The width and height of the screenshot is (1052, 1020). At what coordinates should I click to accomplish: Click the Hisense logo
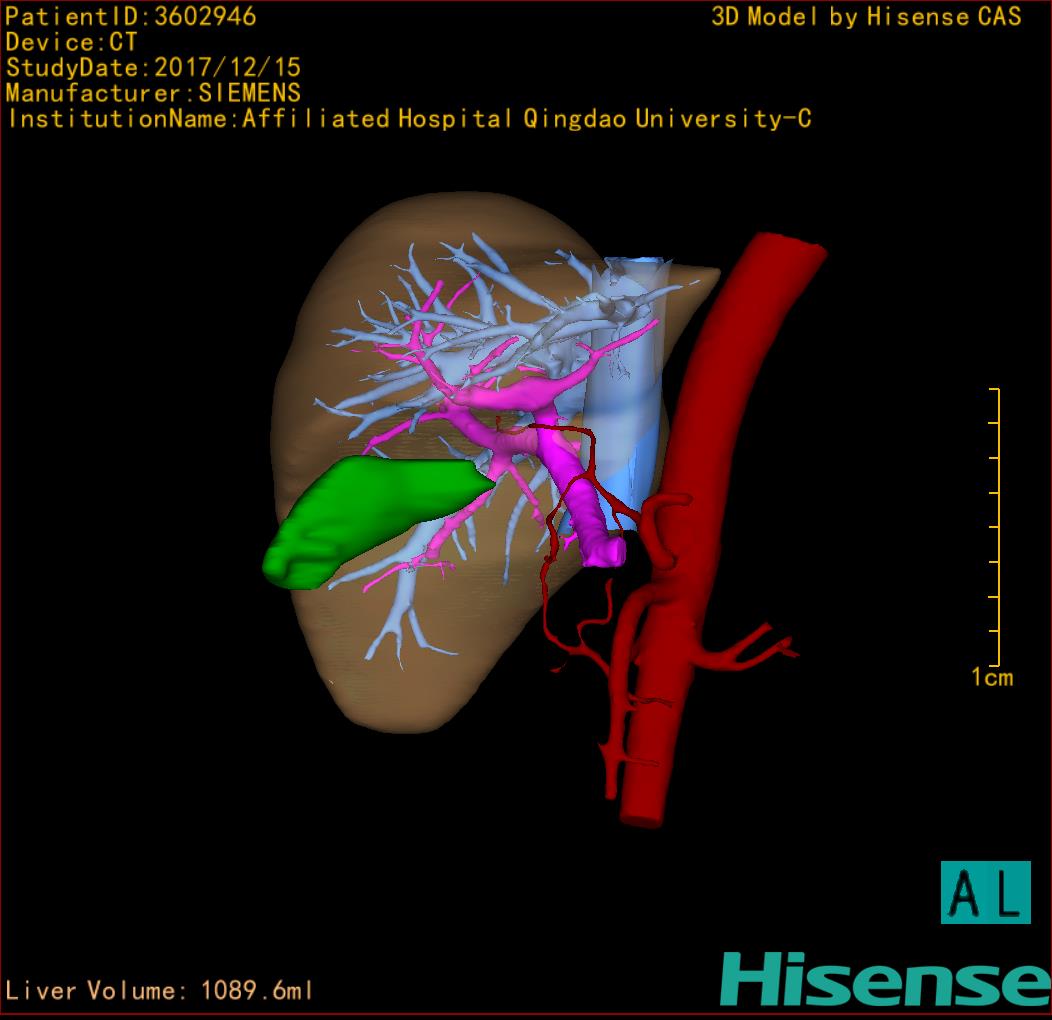[885, 979]
